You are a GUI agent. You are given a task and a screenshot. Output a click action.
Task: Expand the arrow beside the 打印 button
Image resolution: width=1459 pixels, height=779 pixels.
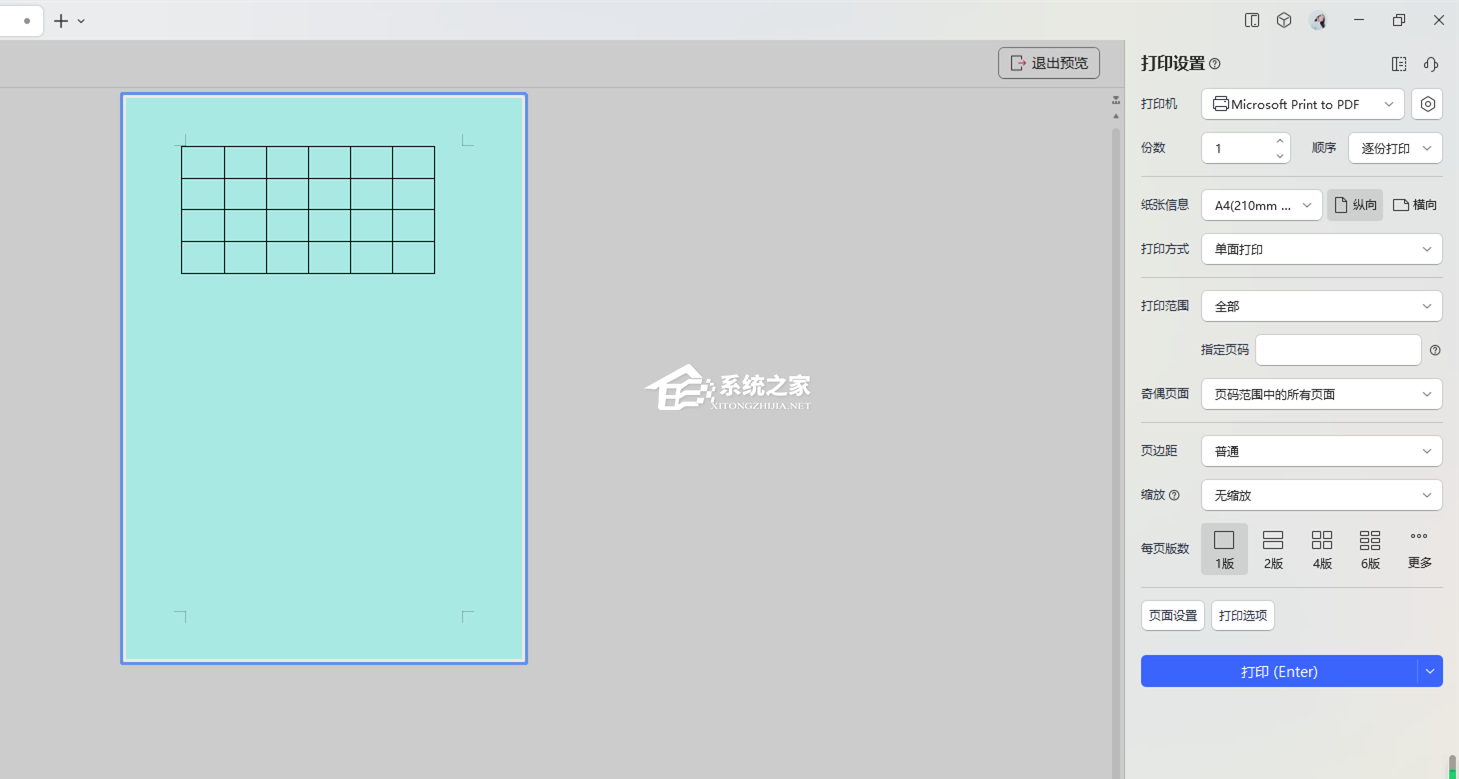1430,671
